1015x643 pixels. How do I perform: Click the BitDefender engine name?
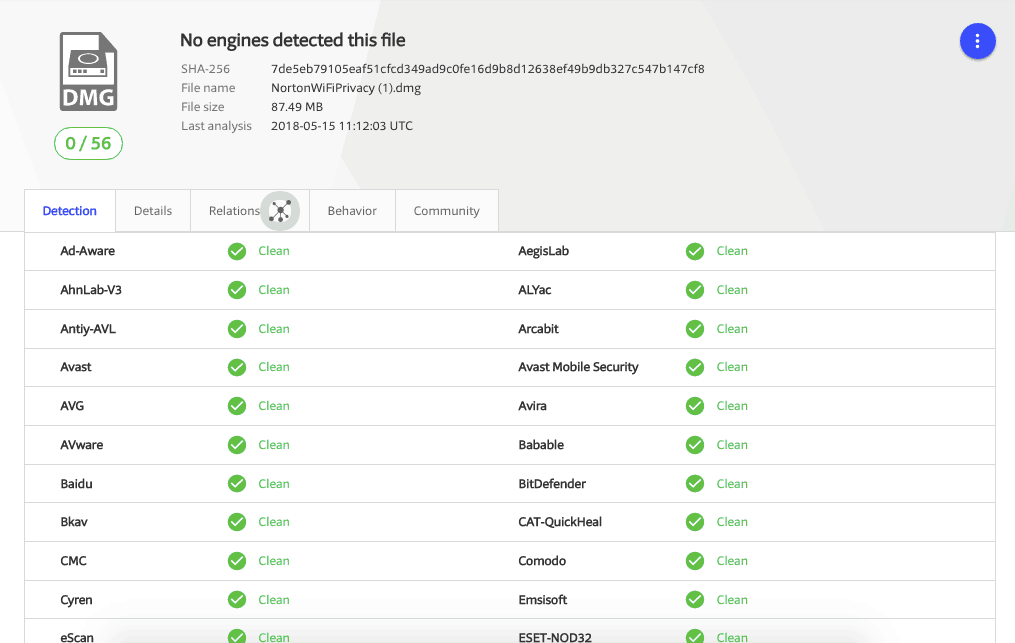552,484
